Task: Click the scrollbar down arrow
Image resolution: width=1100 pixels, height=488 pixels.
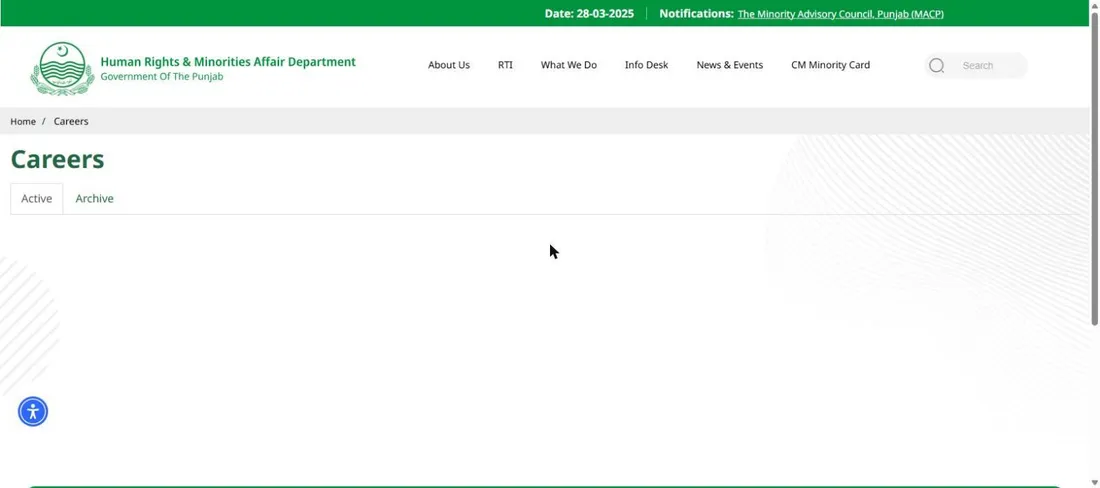Action: click(1094, 482)
